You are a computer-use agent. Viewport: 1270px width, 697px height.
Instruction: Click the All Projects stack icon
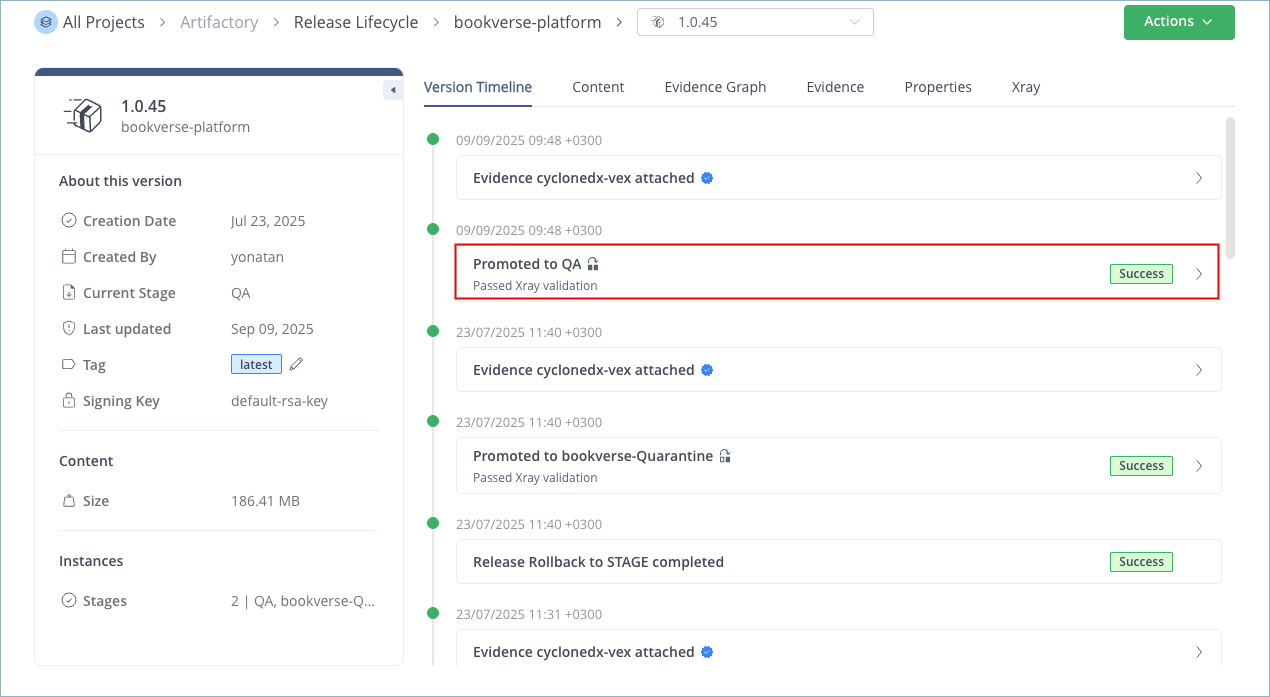tap(46, 22)
